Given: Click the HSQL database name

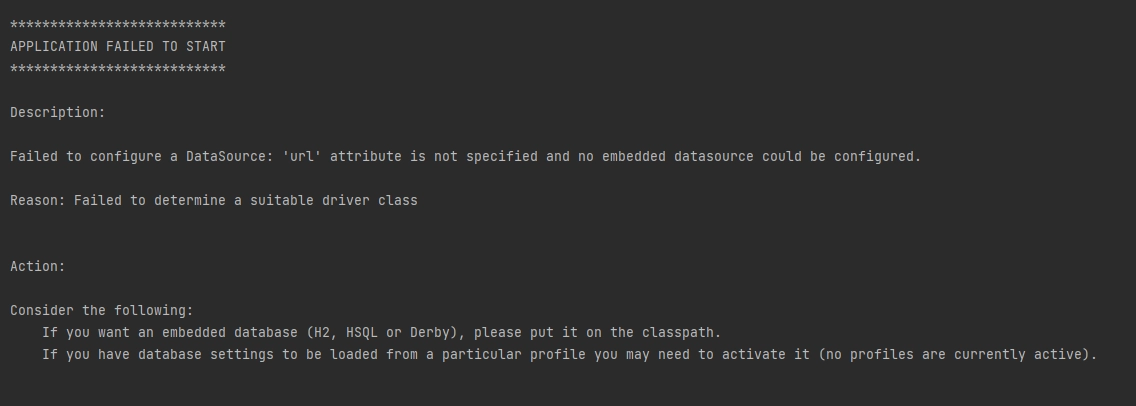Looking at the screenshot, I should pos(361,333).
